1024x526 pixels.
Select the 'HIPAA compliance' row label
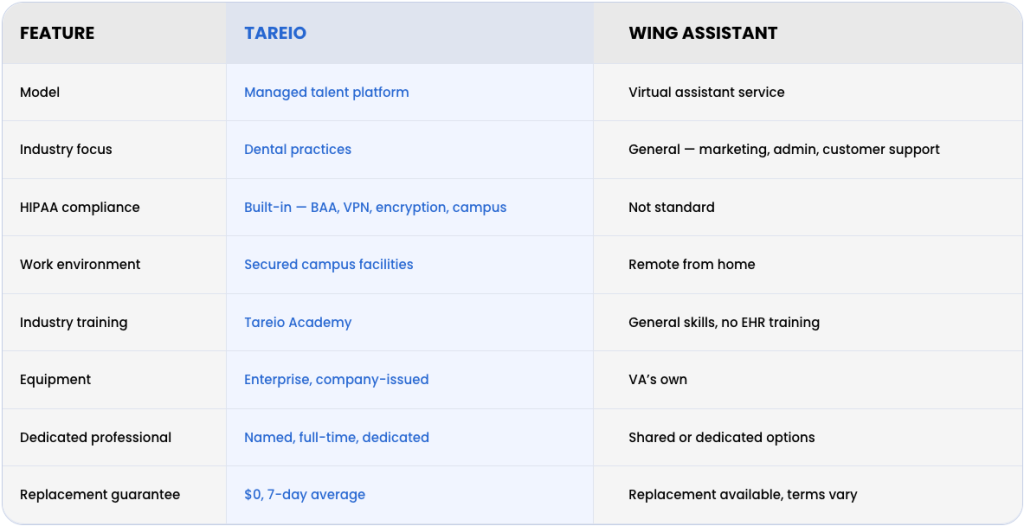click(80, 207)
